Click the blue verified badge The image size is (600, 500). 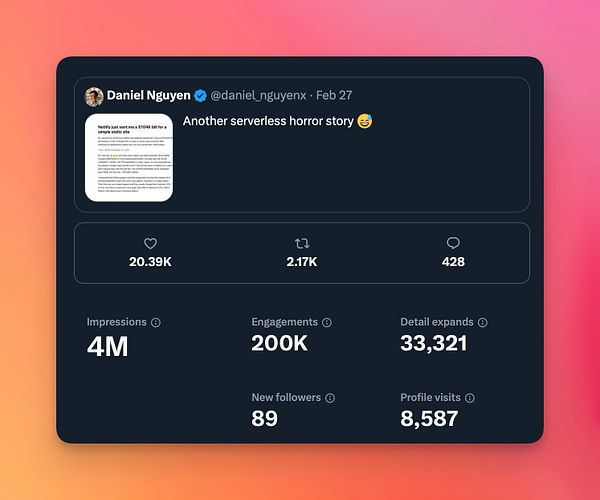200,95
